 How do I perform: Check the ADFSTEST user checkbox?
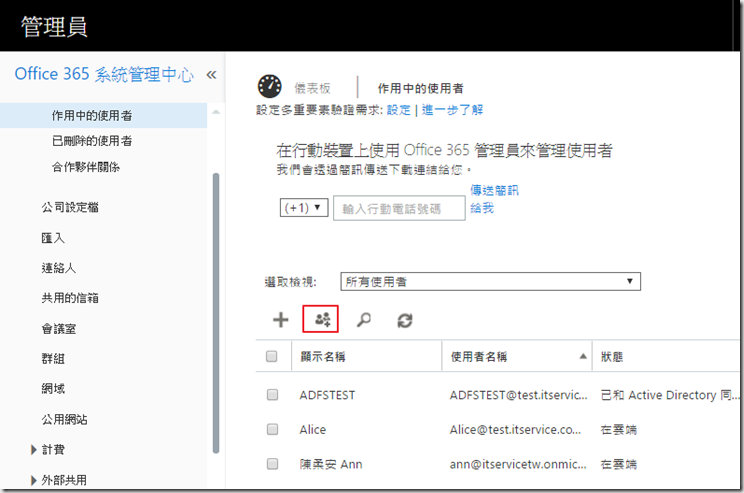click(272, 395)
